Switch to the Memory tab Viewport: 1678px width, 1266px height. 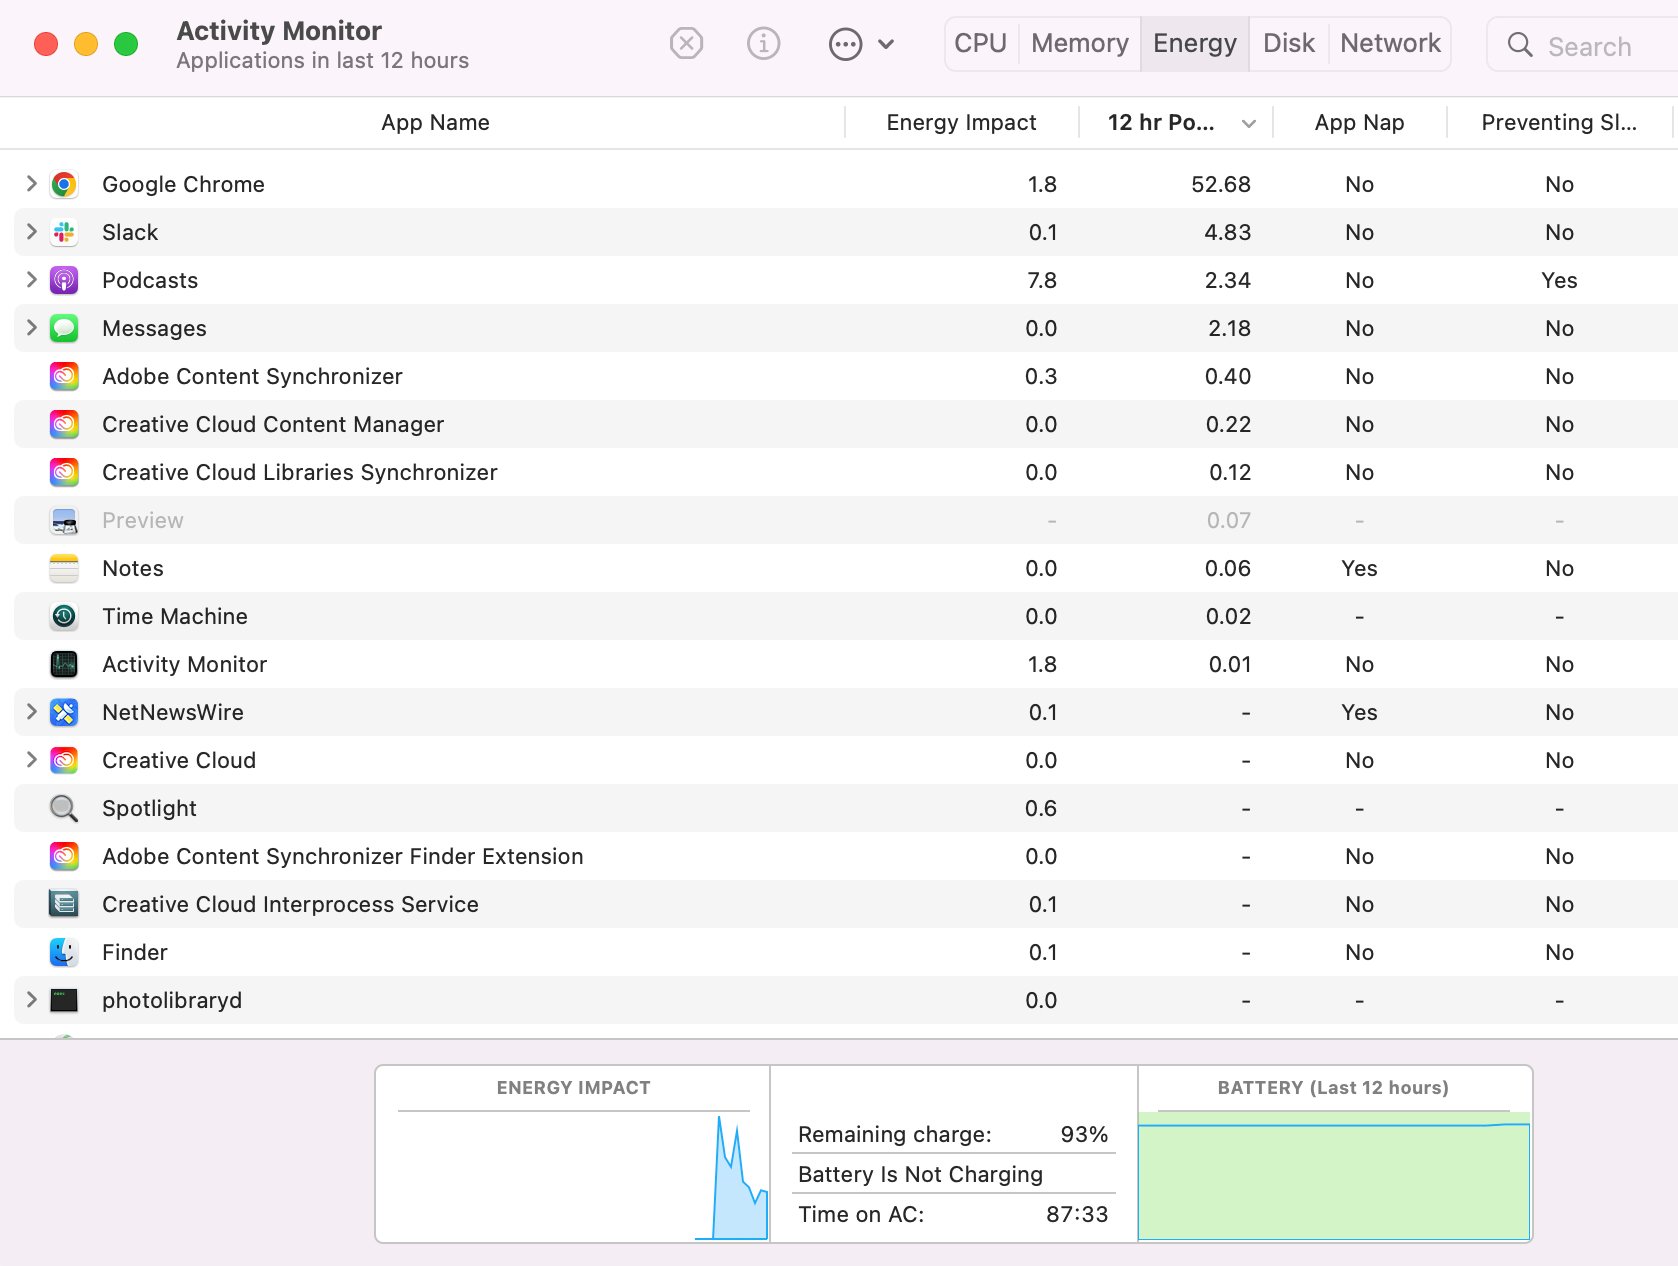1079,44
